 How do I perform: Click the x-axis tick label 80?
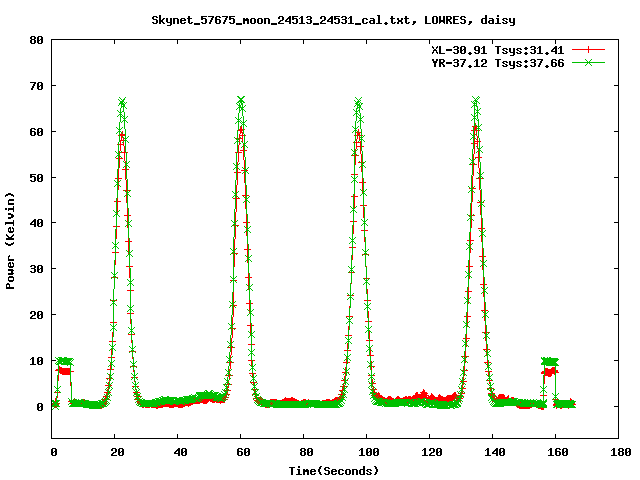(306, 452)
